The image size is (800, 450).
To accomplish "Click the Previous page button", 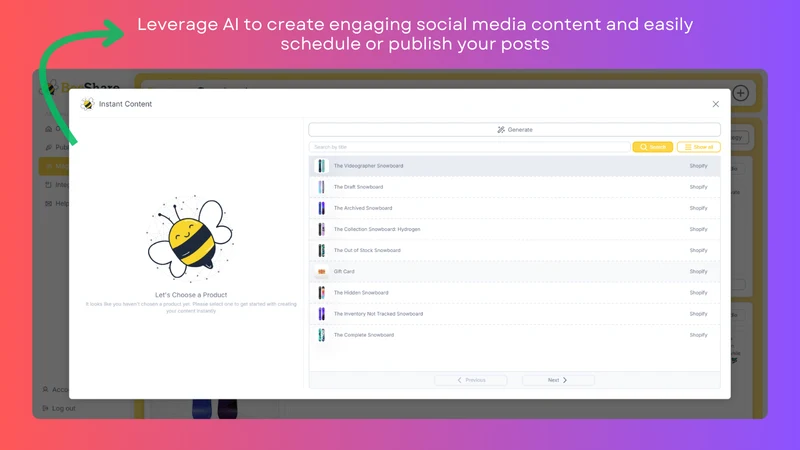I will (x=470, y=380).
